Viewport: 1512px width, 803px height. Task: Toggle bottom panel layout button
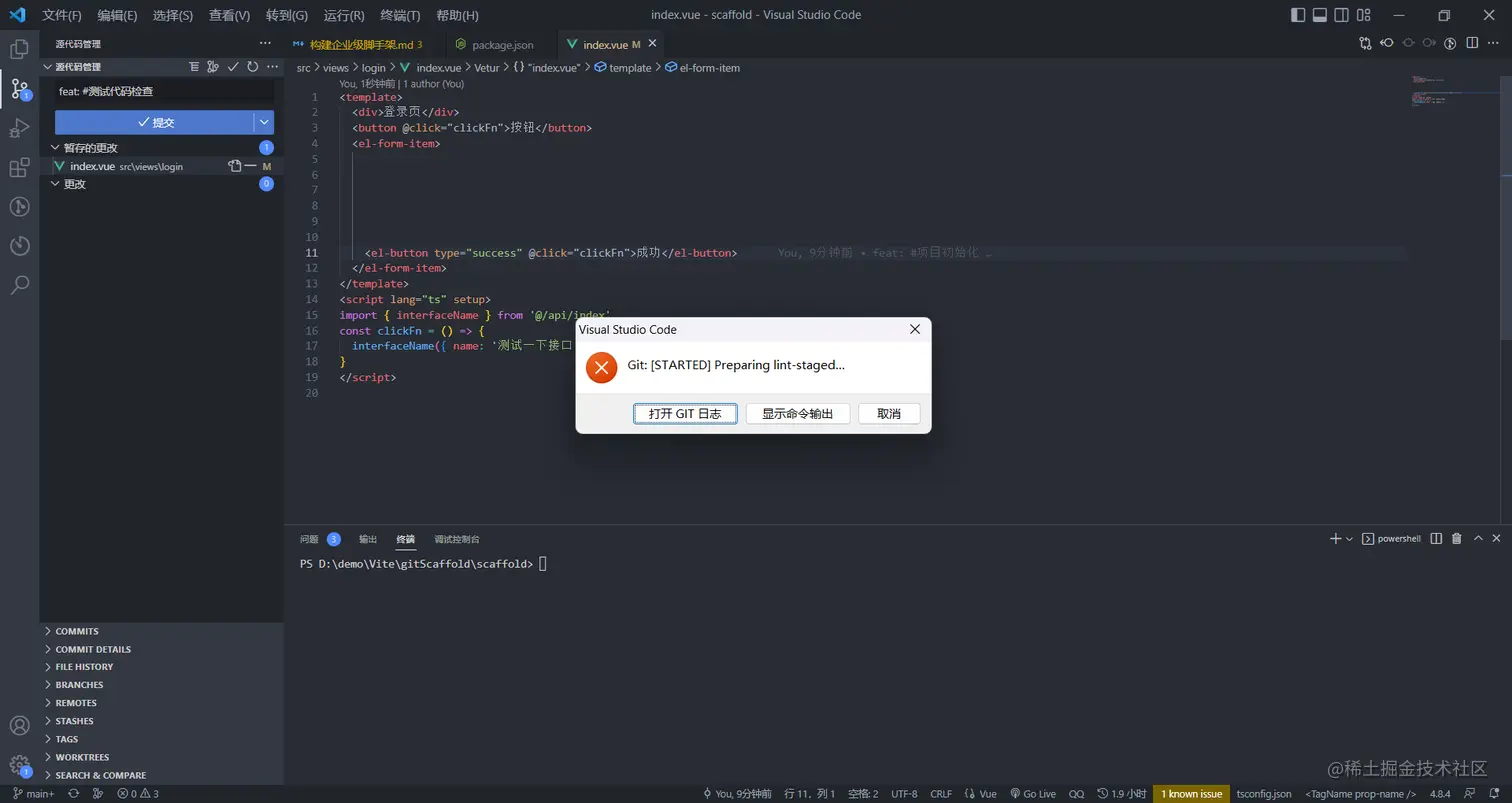coord(1320,15)
